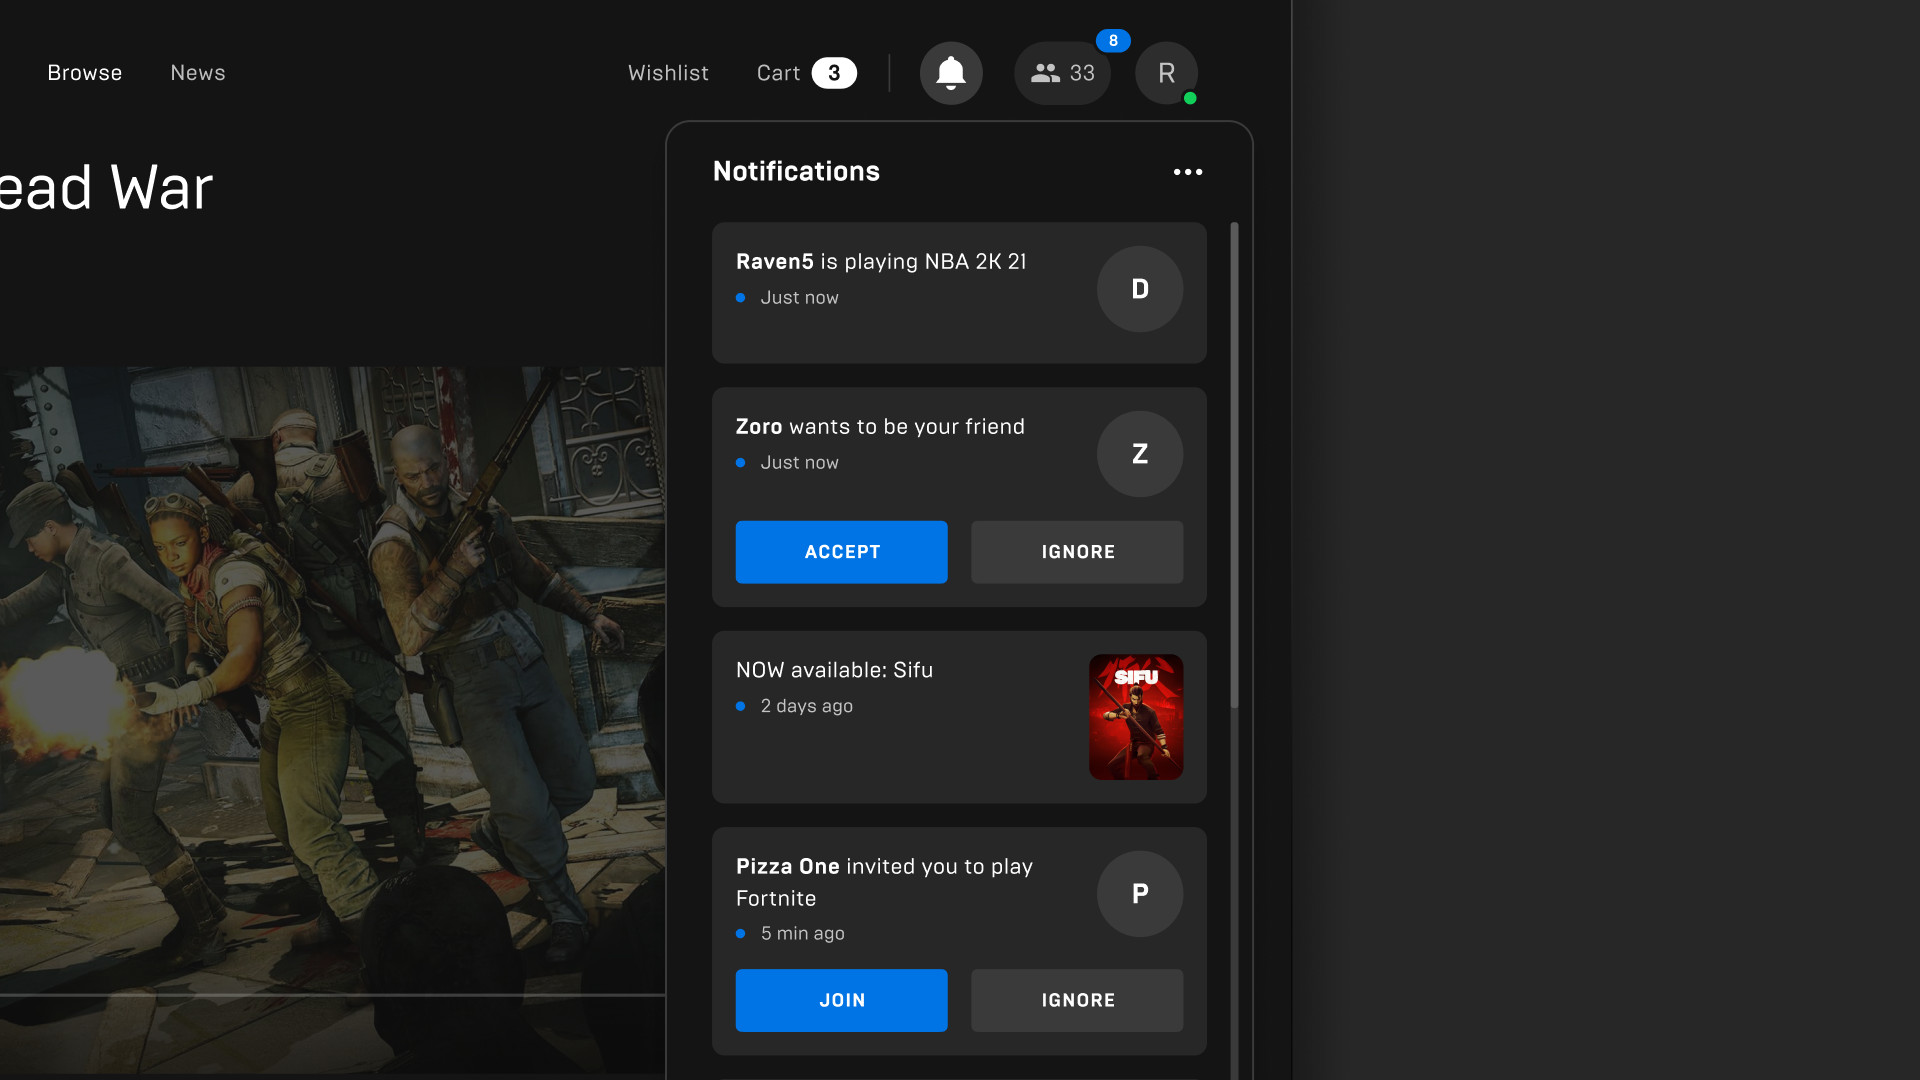This screenshot has height=1080, width=1920.
Task: Open Raven5's avatar in the first notification
Action: pyautogui.click(x=1139, y=289)
